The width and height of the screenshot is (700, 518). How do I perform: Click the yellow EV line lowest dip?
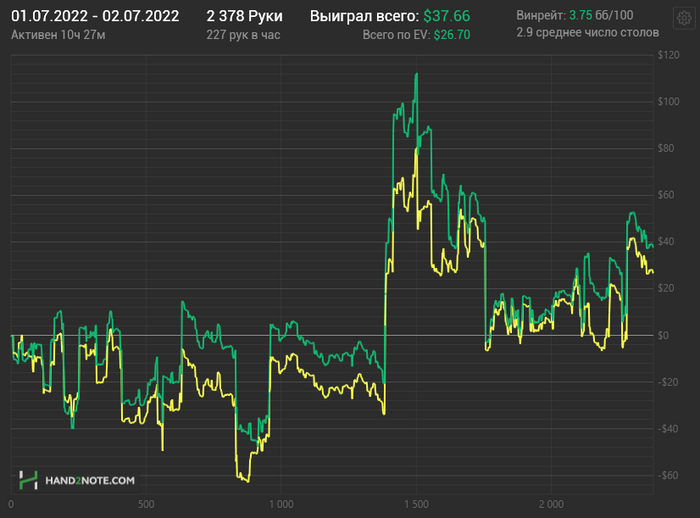[247, 481]
